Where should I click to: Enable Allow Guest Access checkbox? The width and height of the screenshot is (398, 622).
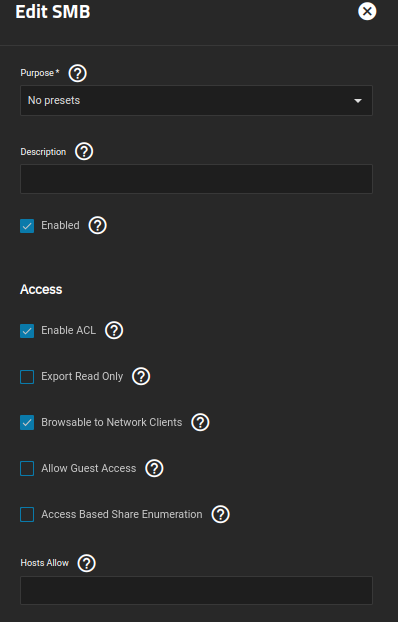tap(27, 468)
